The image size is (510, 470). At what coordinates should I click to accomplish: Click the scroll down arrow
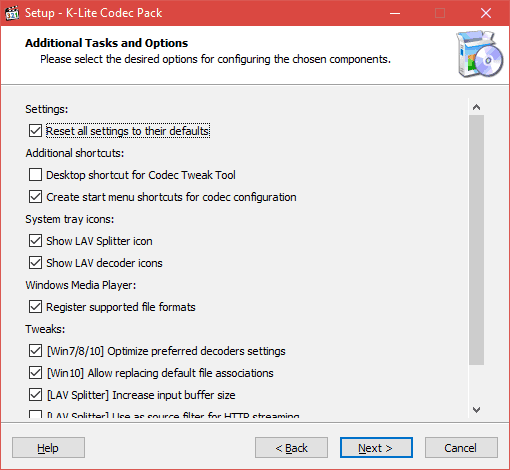[x=476, y=410]
